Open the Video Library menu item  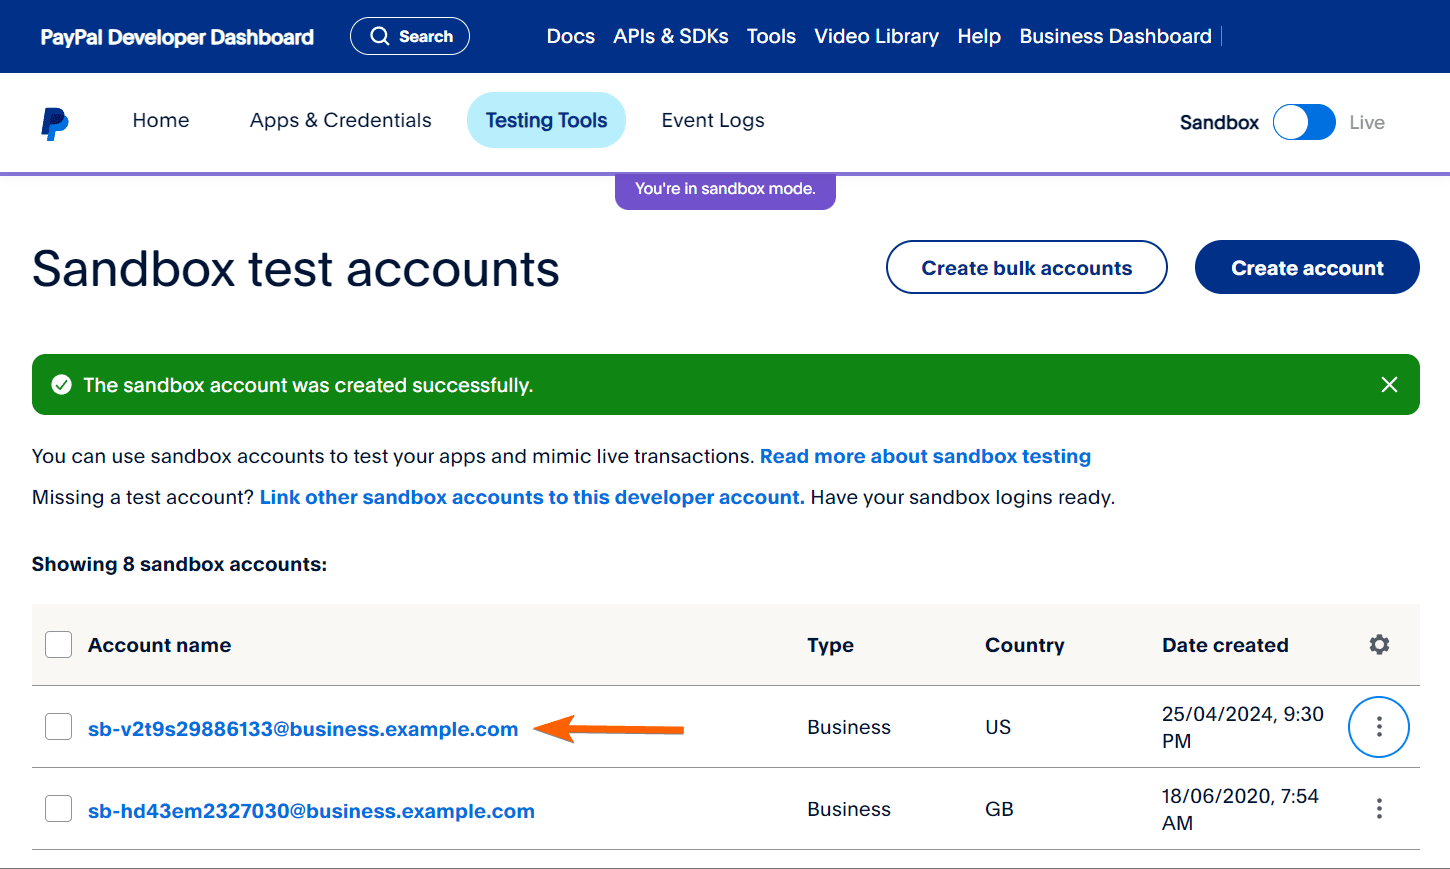tap(876, 37)
